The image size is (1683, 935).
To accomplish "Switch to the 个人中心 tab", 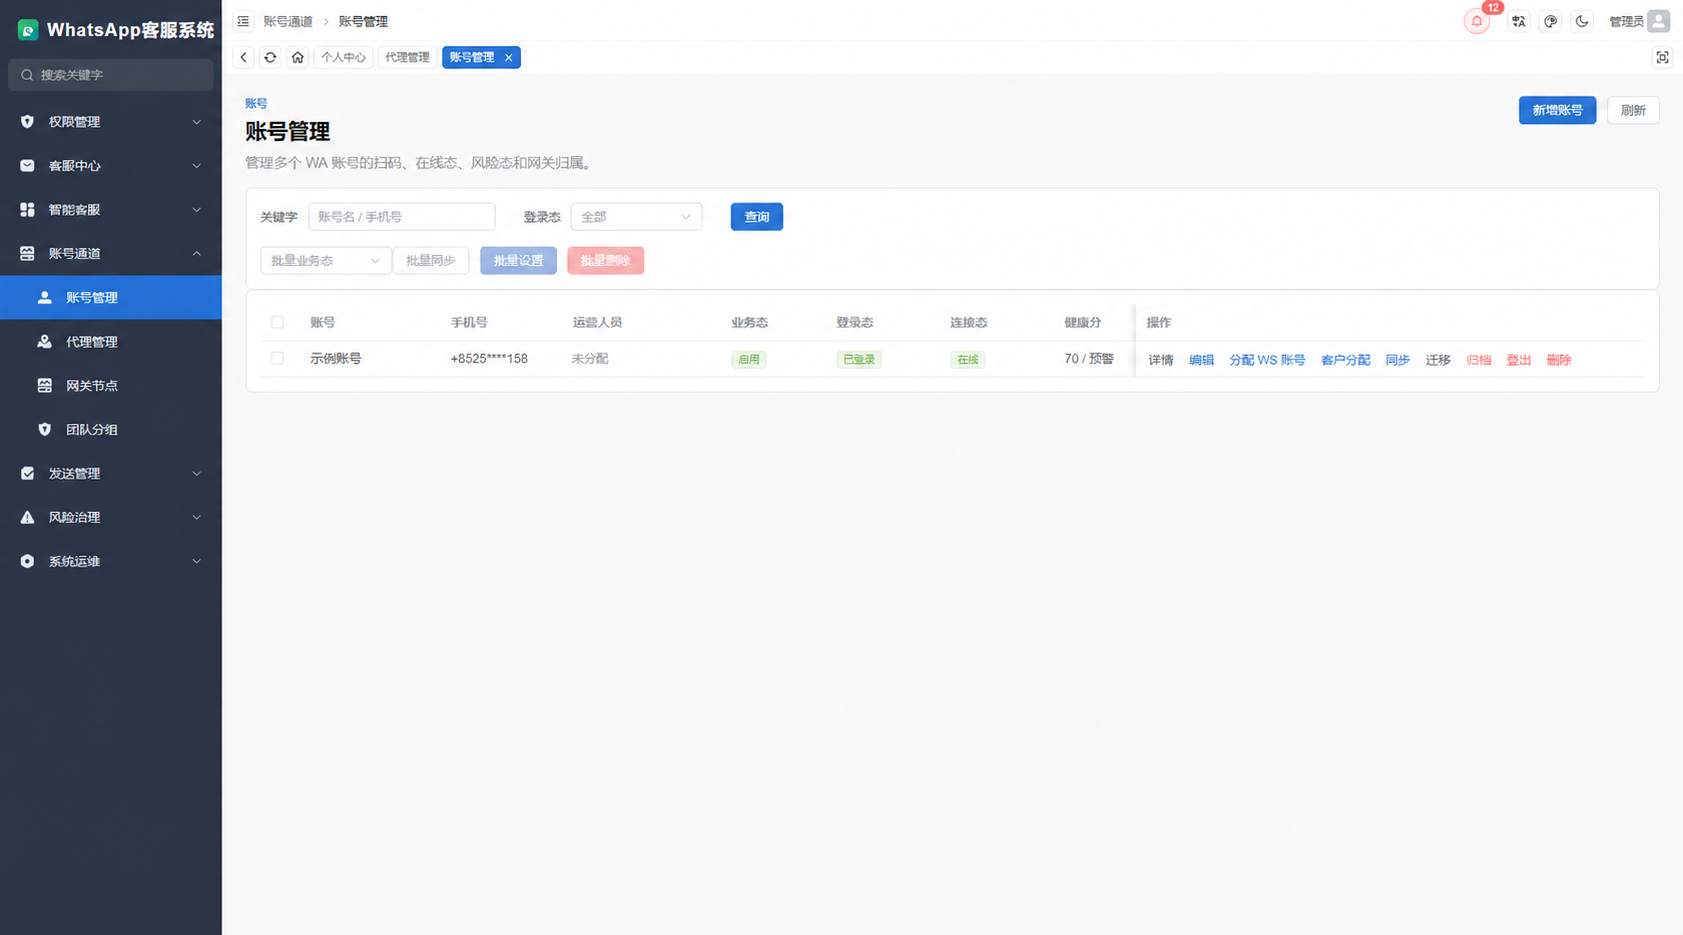I will 343,58.
